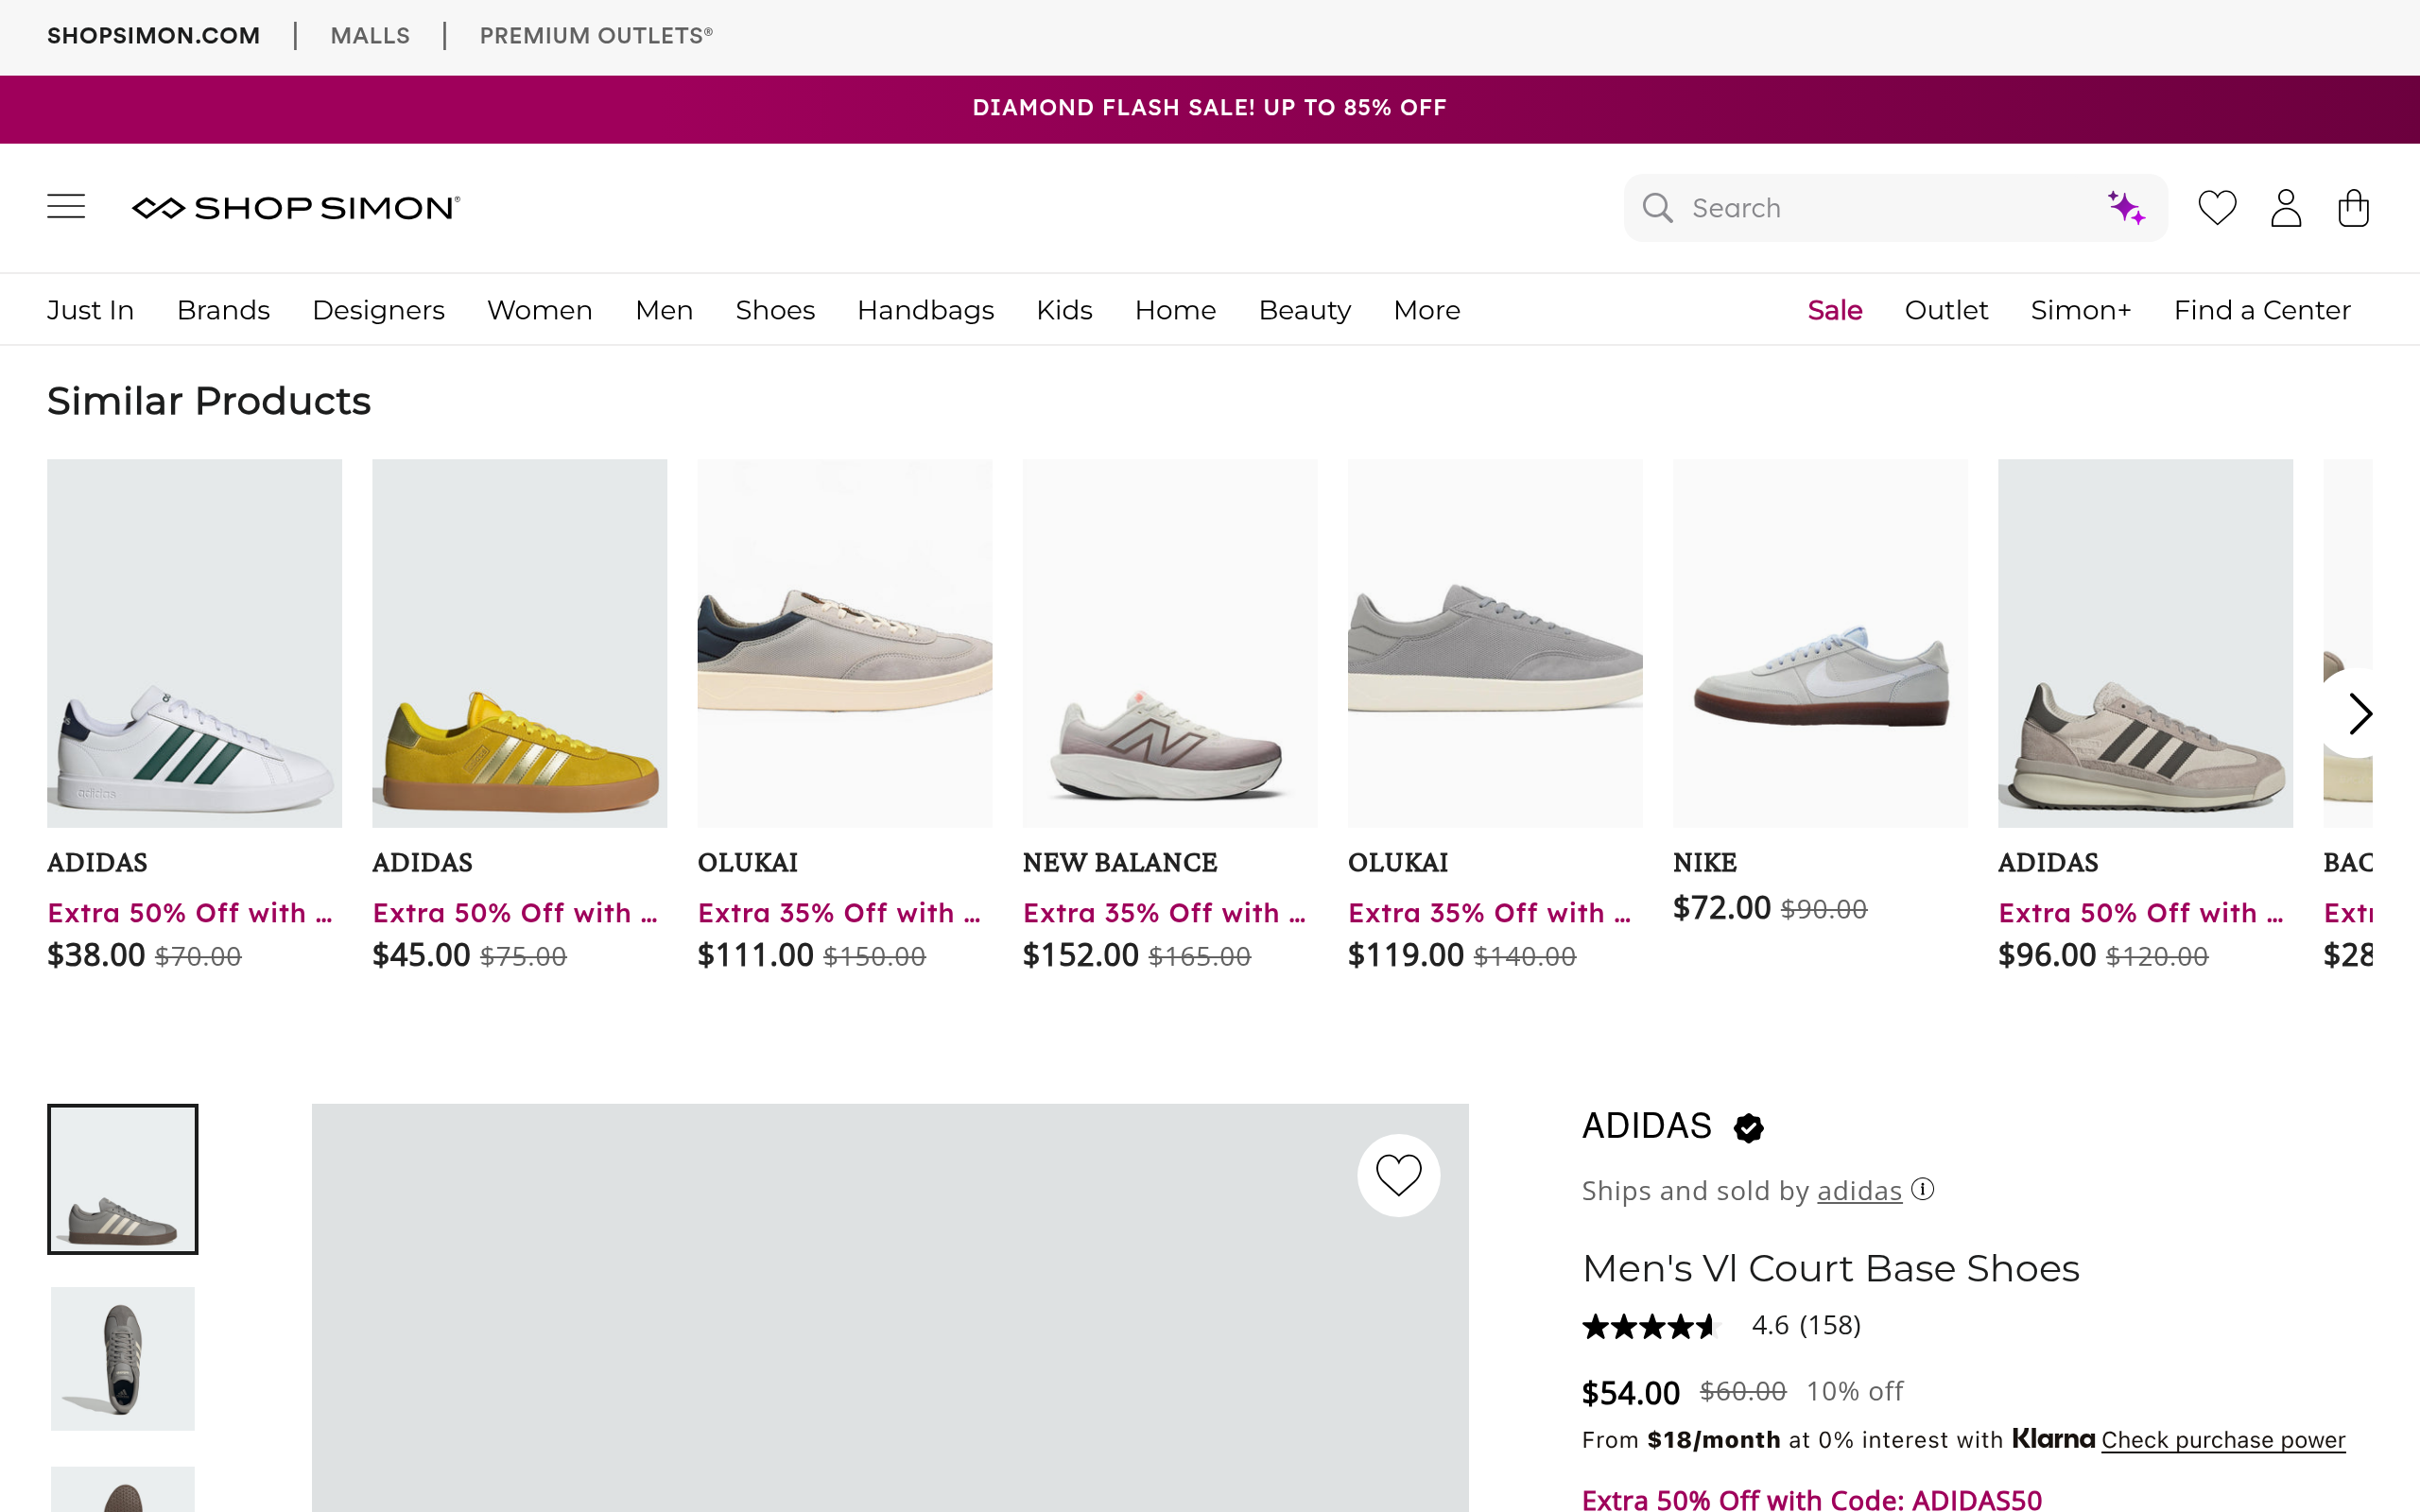The height and width of the screenshot is (1512, 2420).
Task: Click Check purchase power link
Action: pos(2222,1440)
